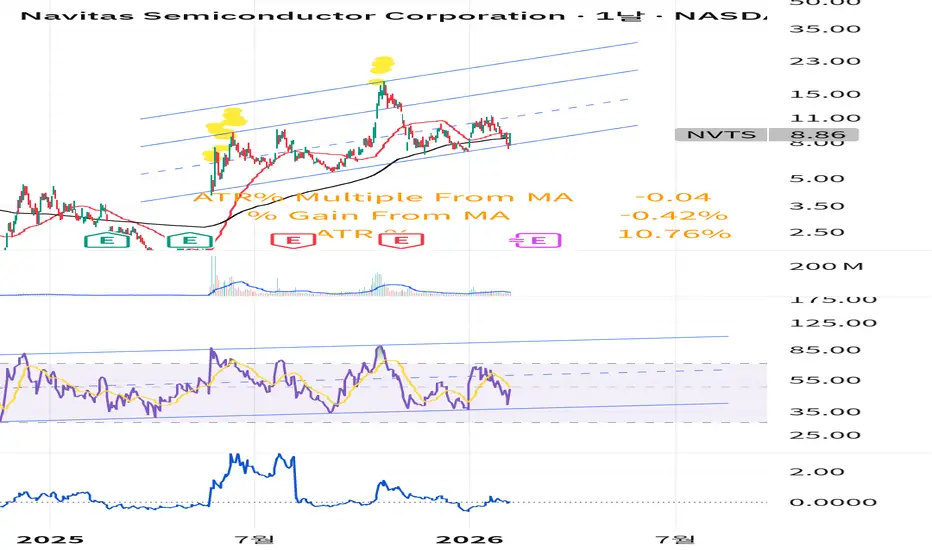Click 'ATR% Multiple From MA' label
932x550 pixels.
[383, 197]
